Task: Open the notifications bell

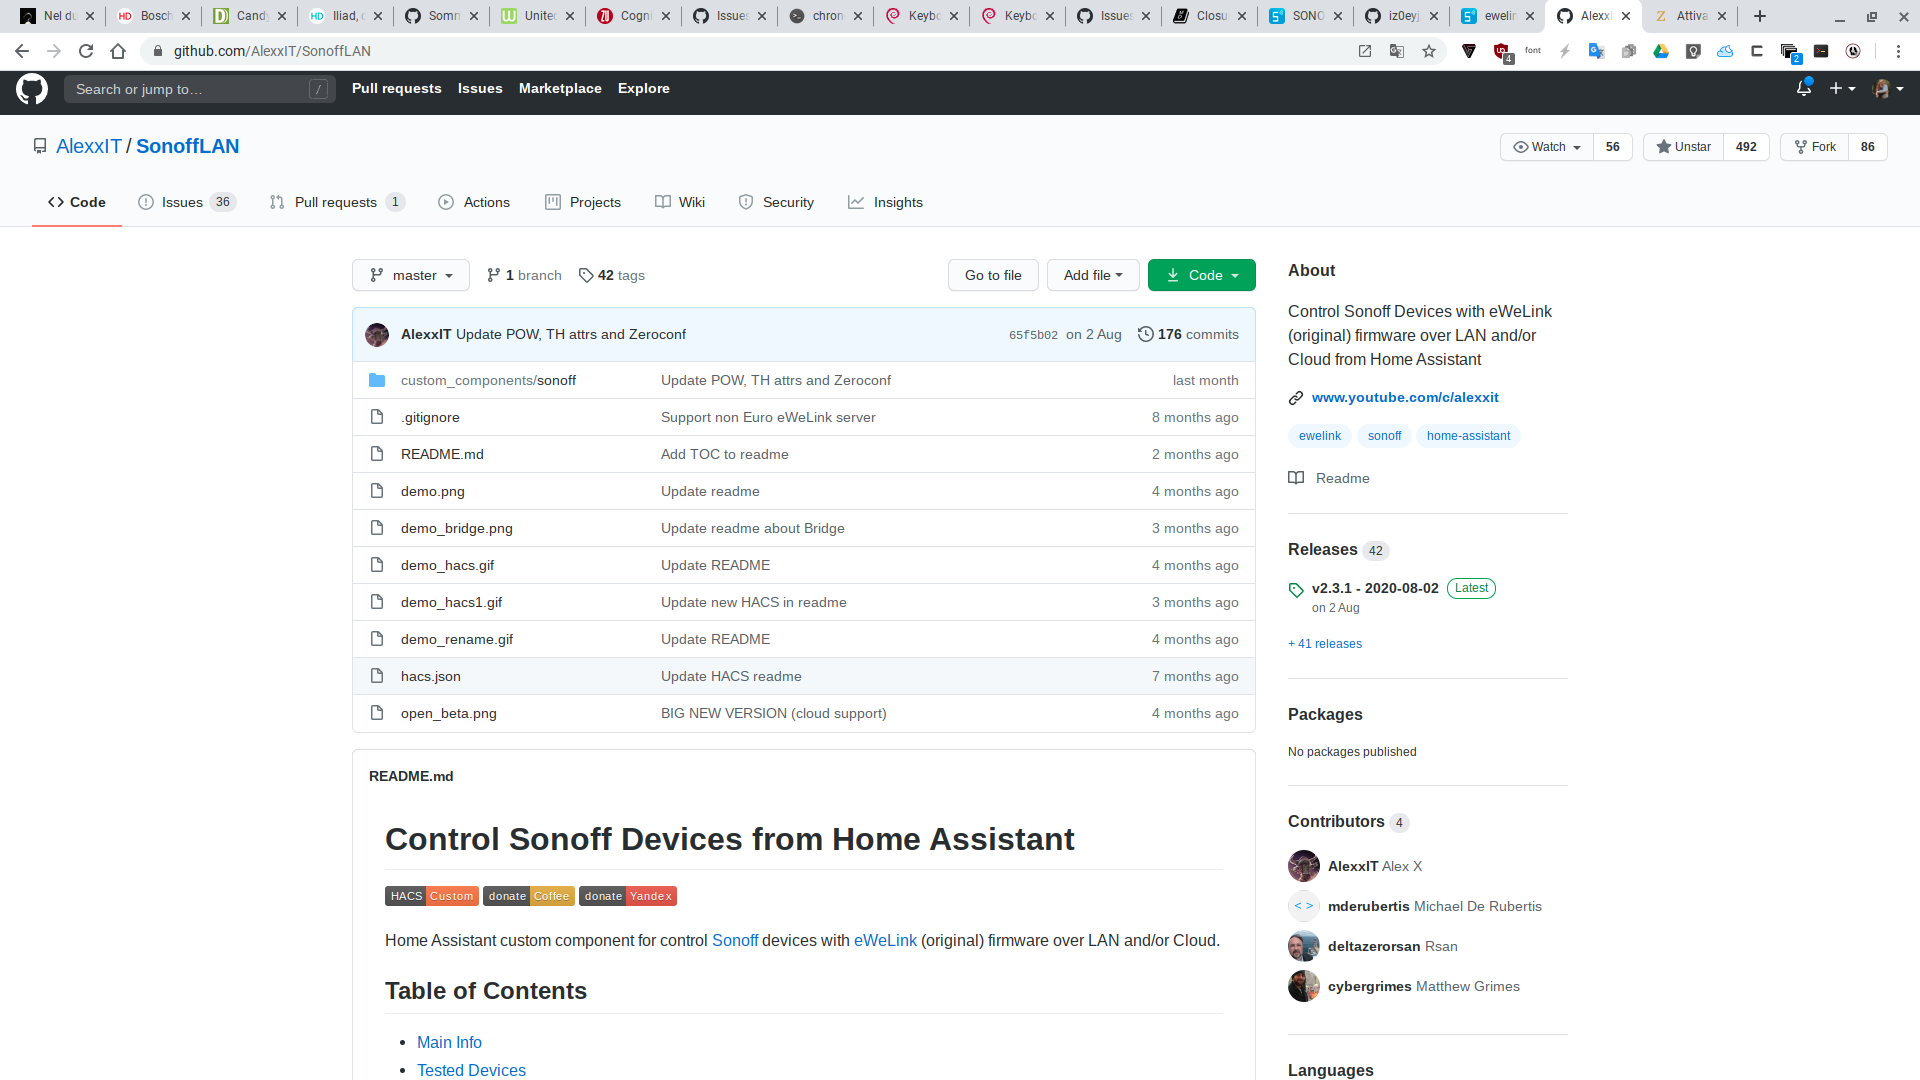Action: pyautogui.click(x=1804, y=88)
